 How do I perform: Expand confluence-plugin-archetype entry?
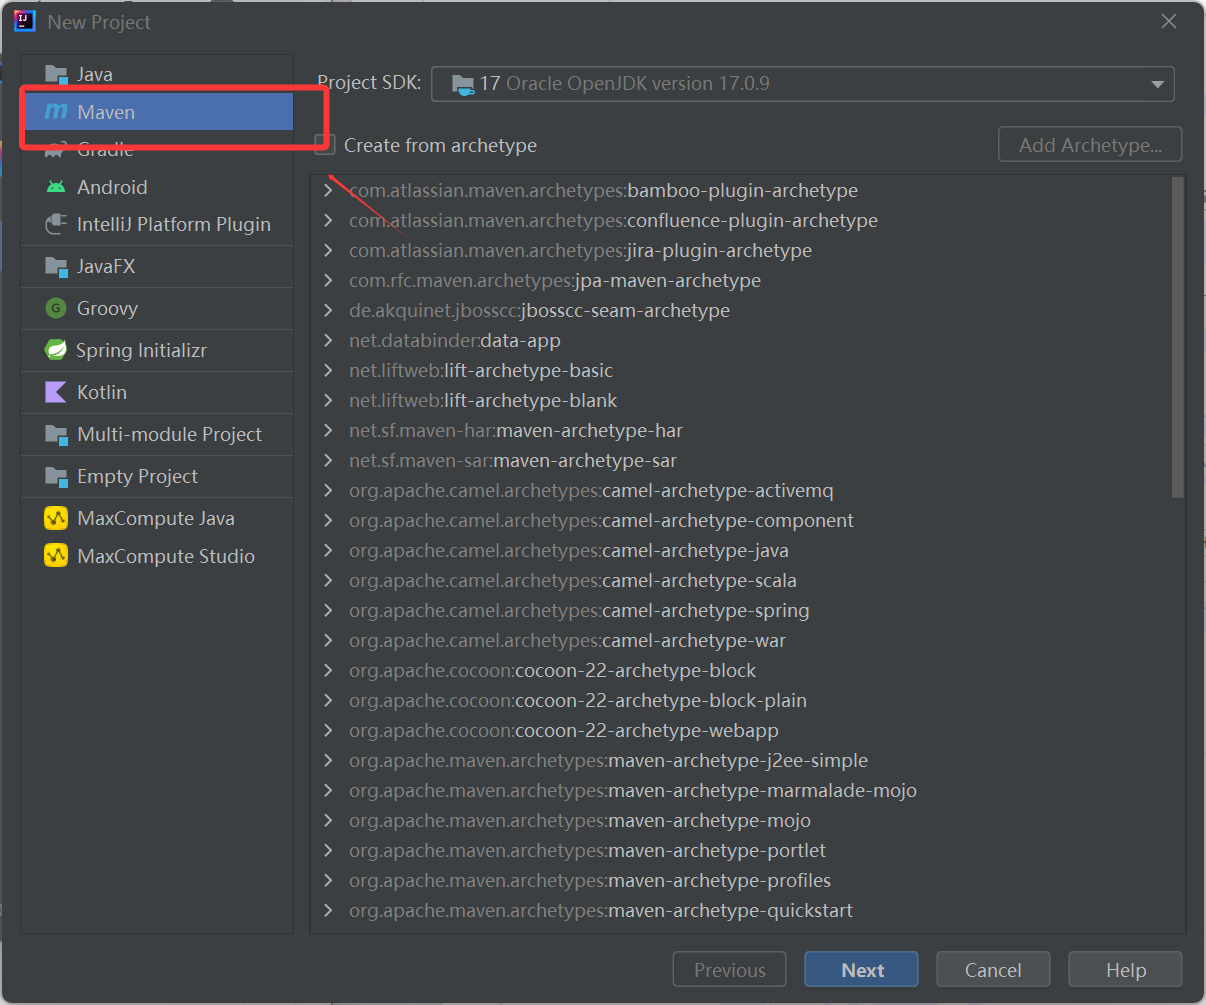328,220
